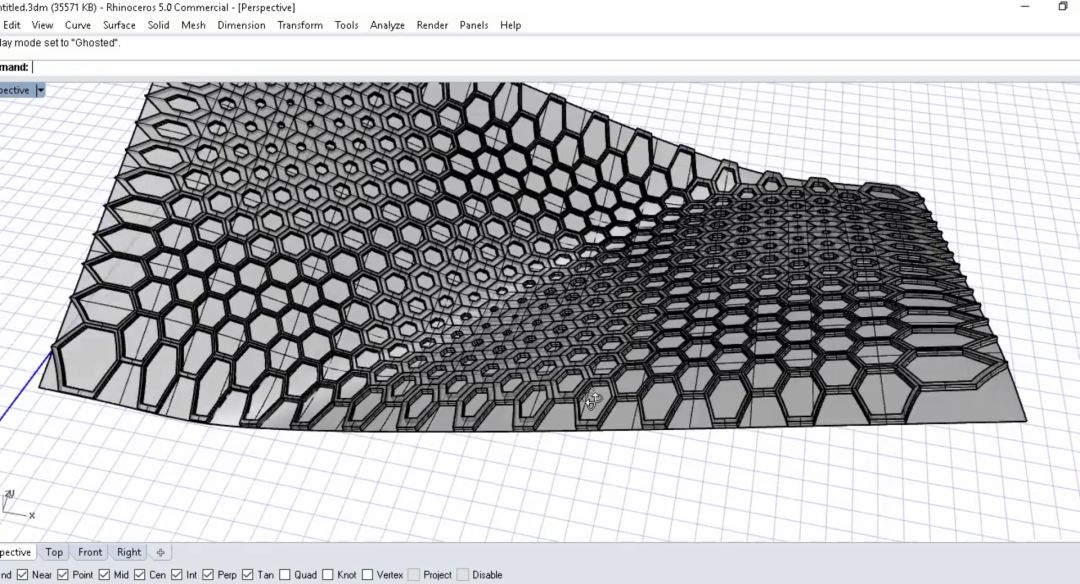
Task: Uncheck the Mid osnap checkbox
Action: point(105,575)
